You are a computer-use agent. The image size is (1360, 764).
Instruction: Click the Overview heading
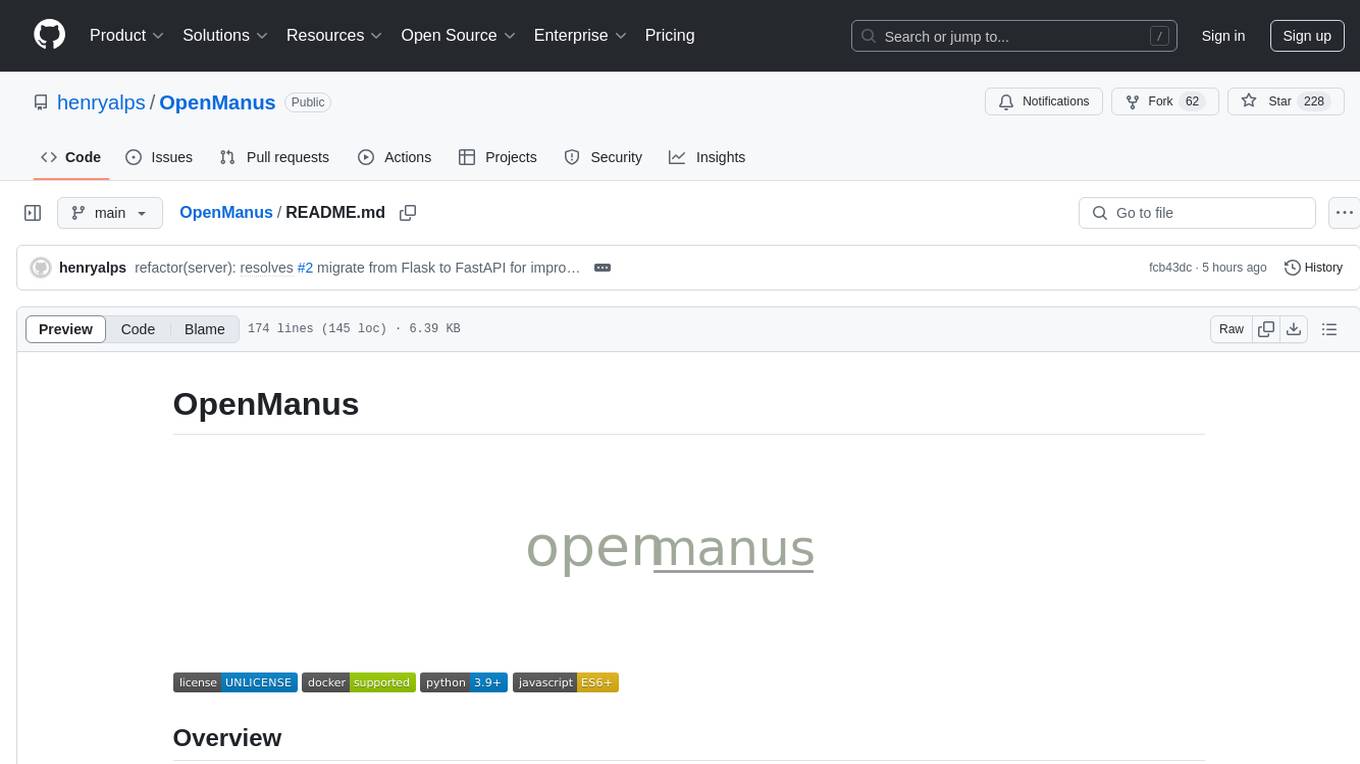(227, 738)
